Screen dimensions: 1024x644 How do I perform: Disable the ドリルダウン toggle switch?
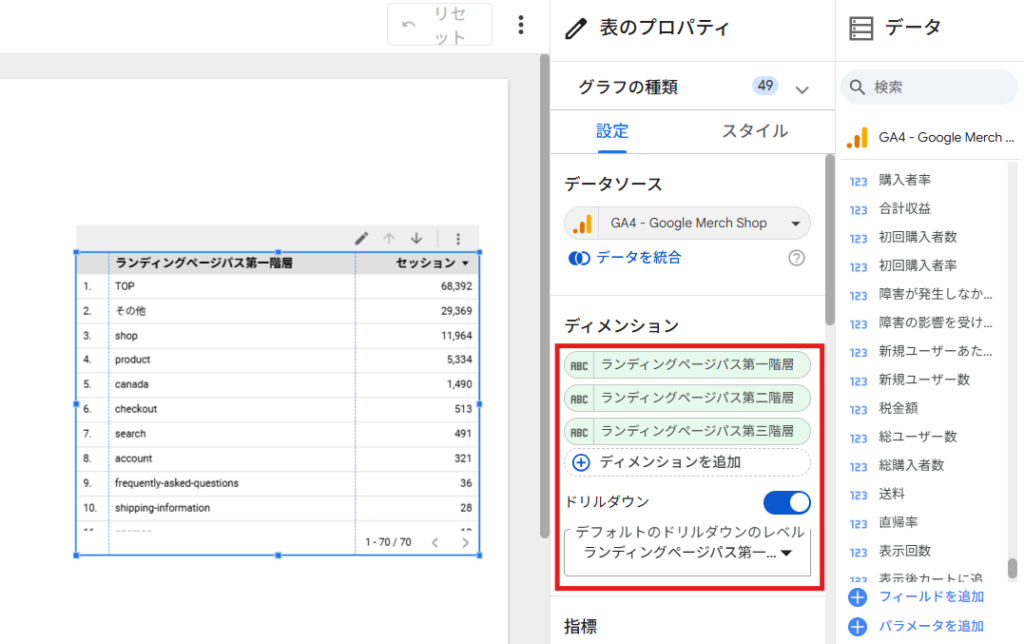pyautogui.click(x=786, y=502)
